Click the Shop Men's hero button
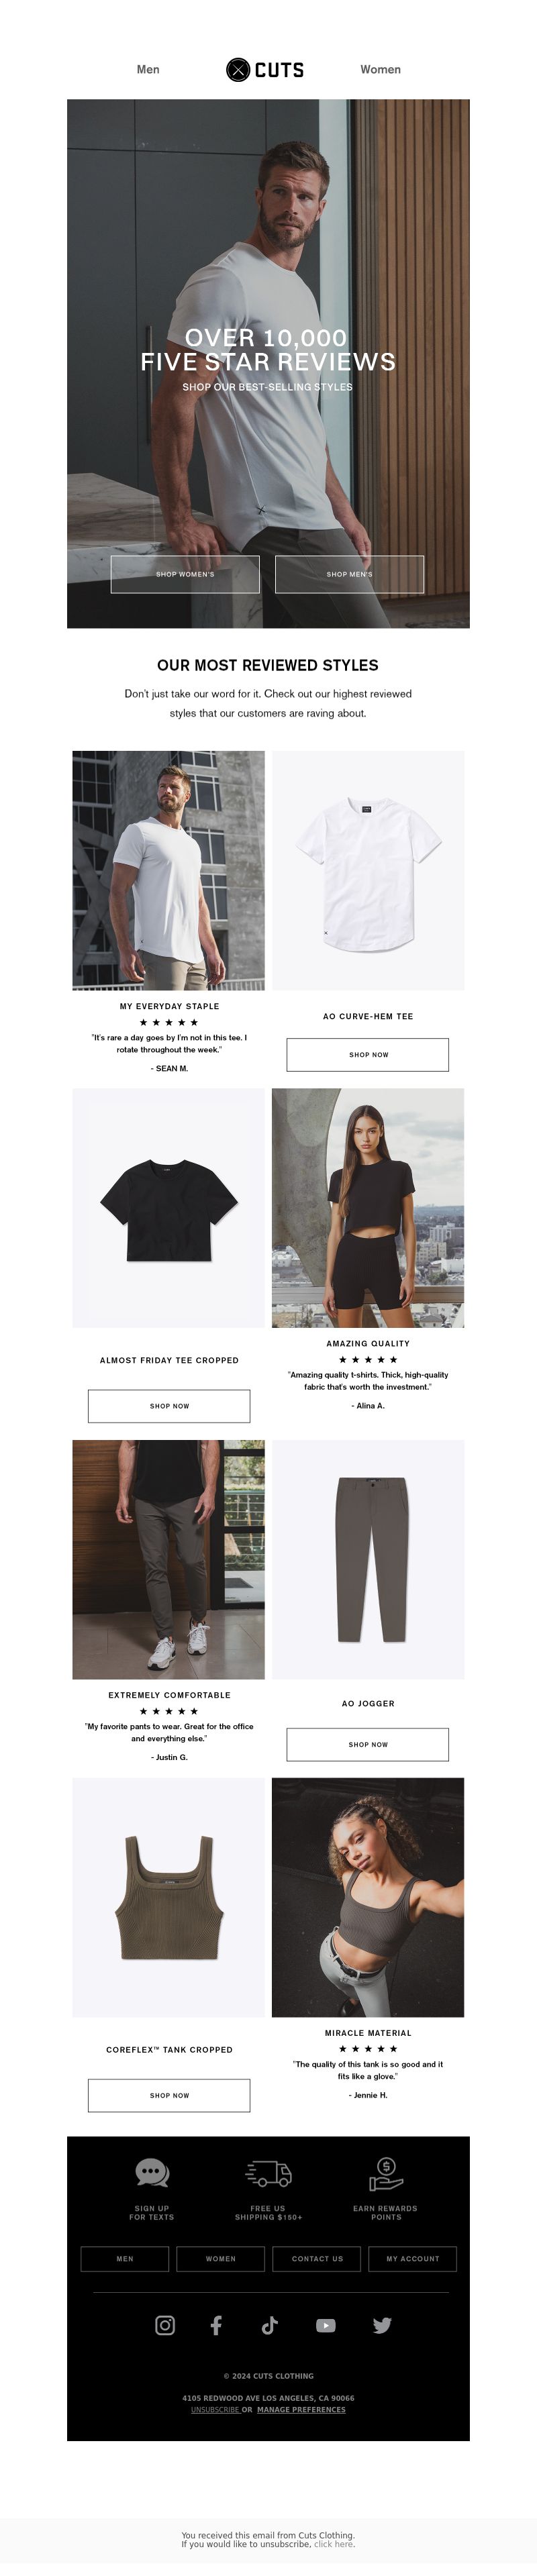The width and height of the screenshot is (537, 2576). pos(350,574)
